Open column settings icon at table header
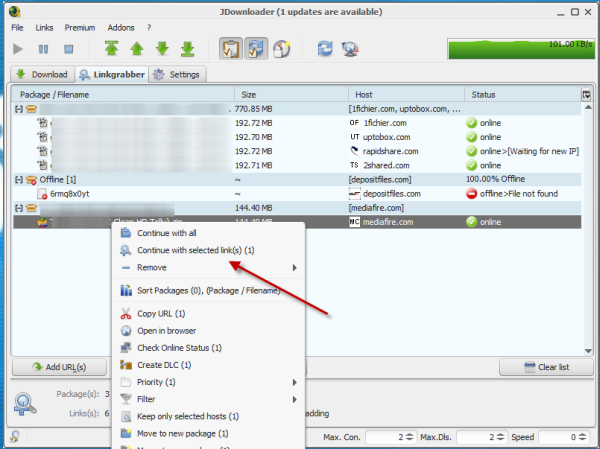Viewport: 600px width, 449px height. [586, 94]
